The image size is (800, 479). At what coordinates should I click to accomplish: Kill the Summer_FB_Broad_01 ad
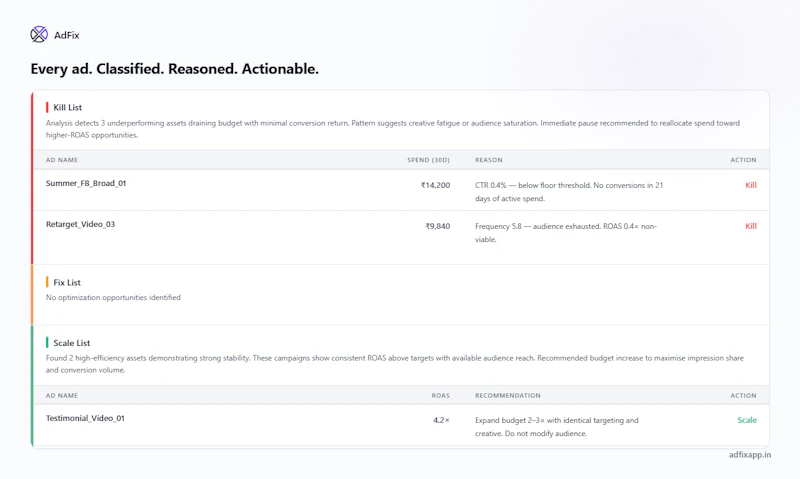pos(751,185)
